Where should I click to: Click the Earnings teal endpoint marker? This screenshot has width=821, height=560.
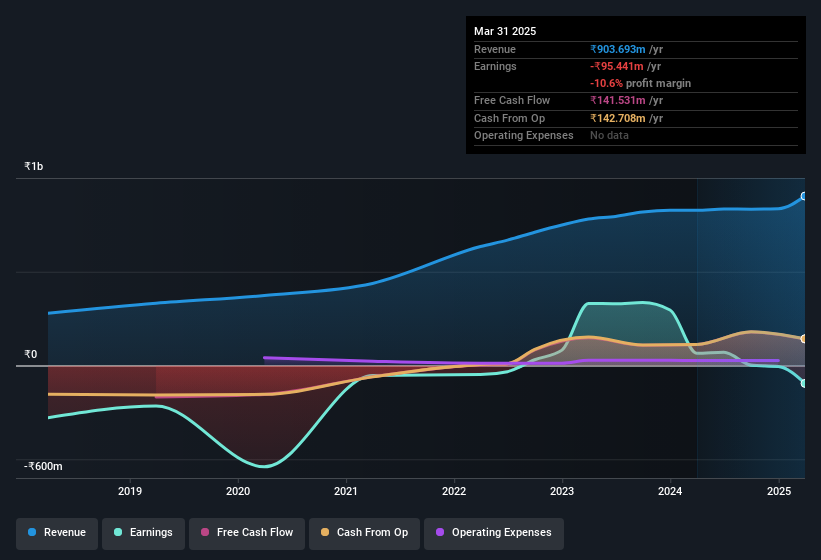coord(804,383)
